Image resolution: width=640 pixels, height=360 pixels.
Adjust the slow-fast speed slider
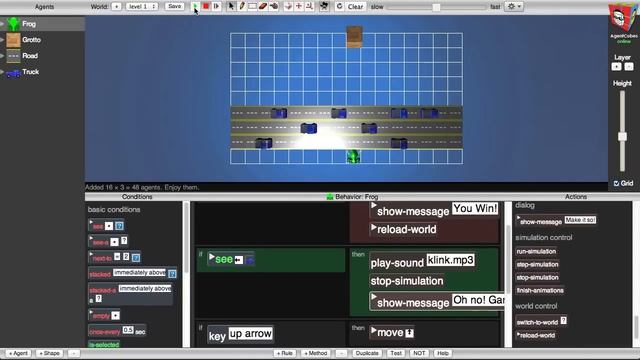coord(436,7)
